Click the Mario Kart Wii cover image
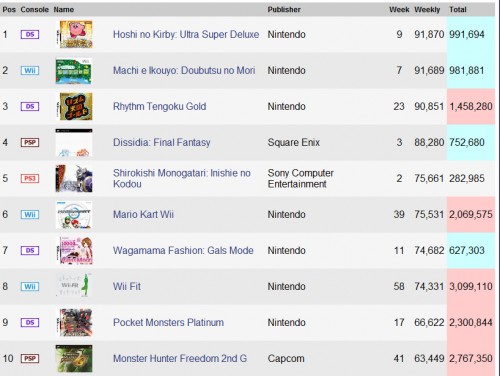 (x=74, y=214)
